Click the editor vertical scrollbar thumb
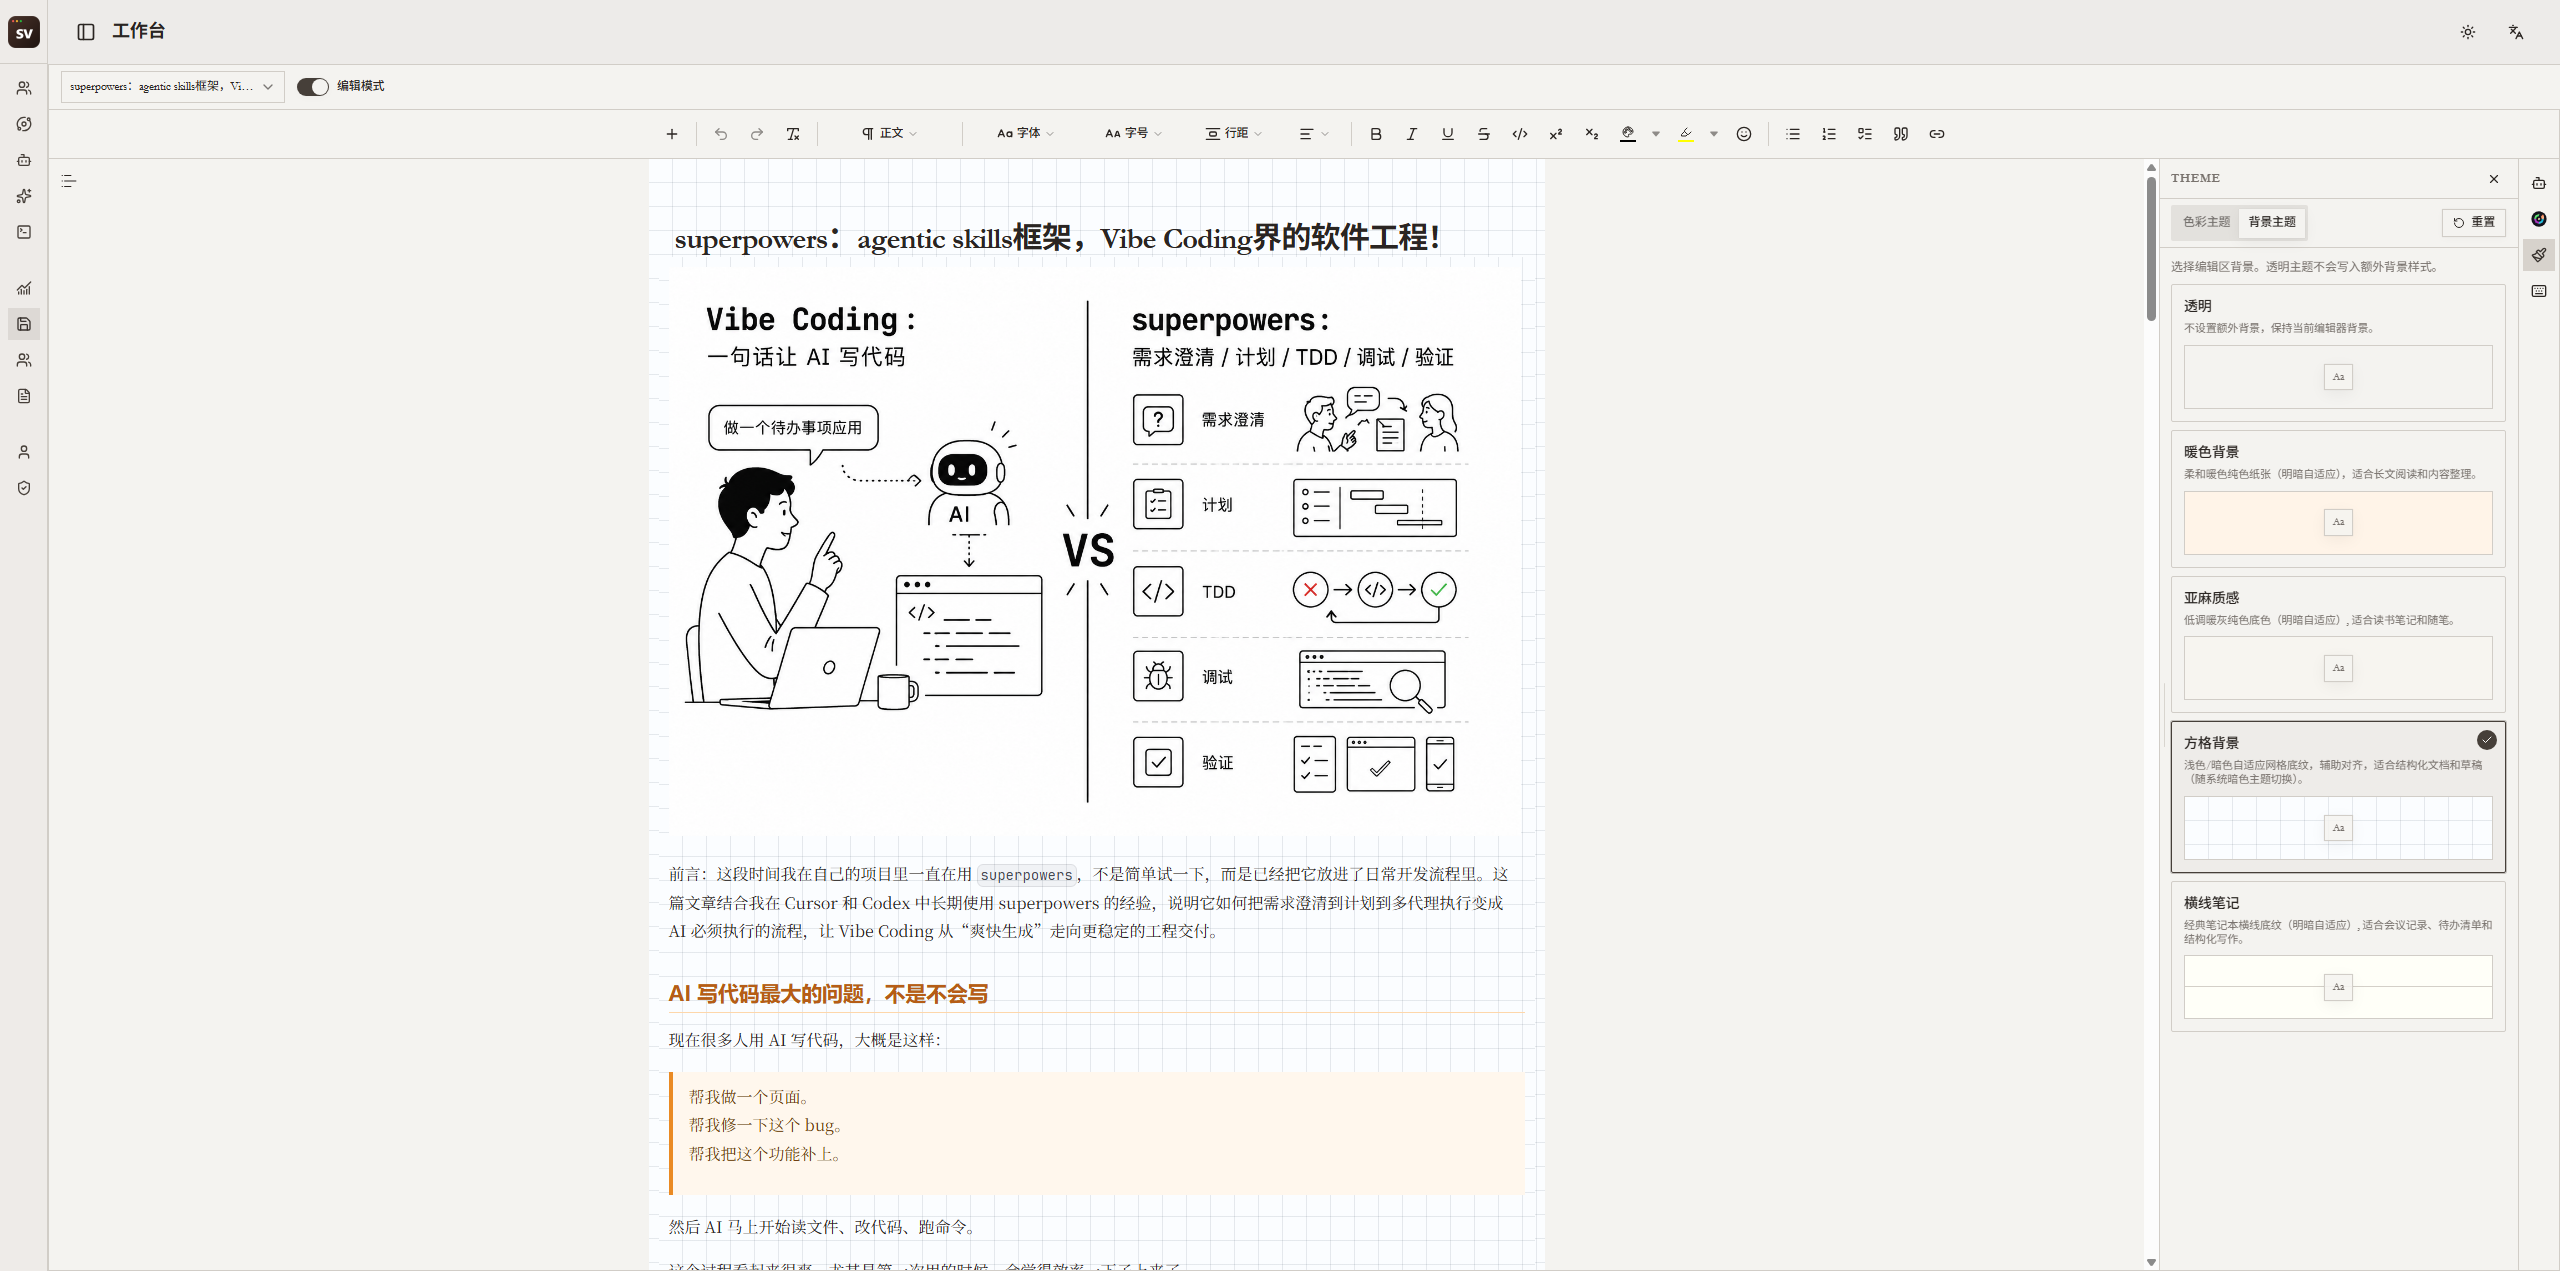 (2151, 248)
